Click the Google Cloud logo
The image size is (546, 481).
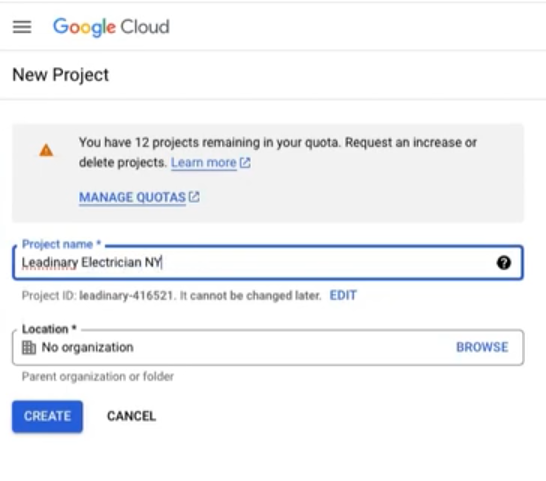point(111,27)
